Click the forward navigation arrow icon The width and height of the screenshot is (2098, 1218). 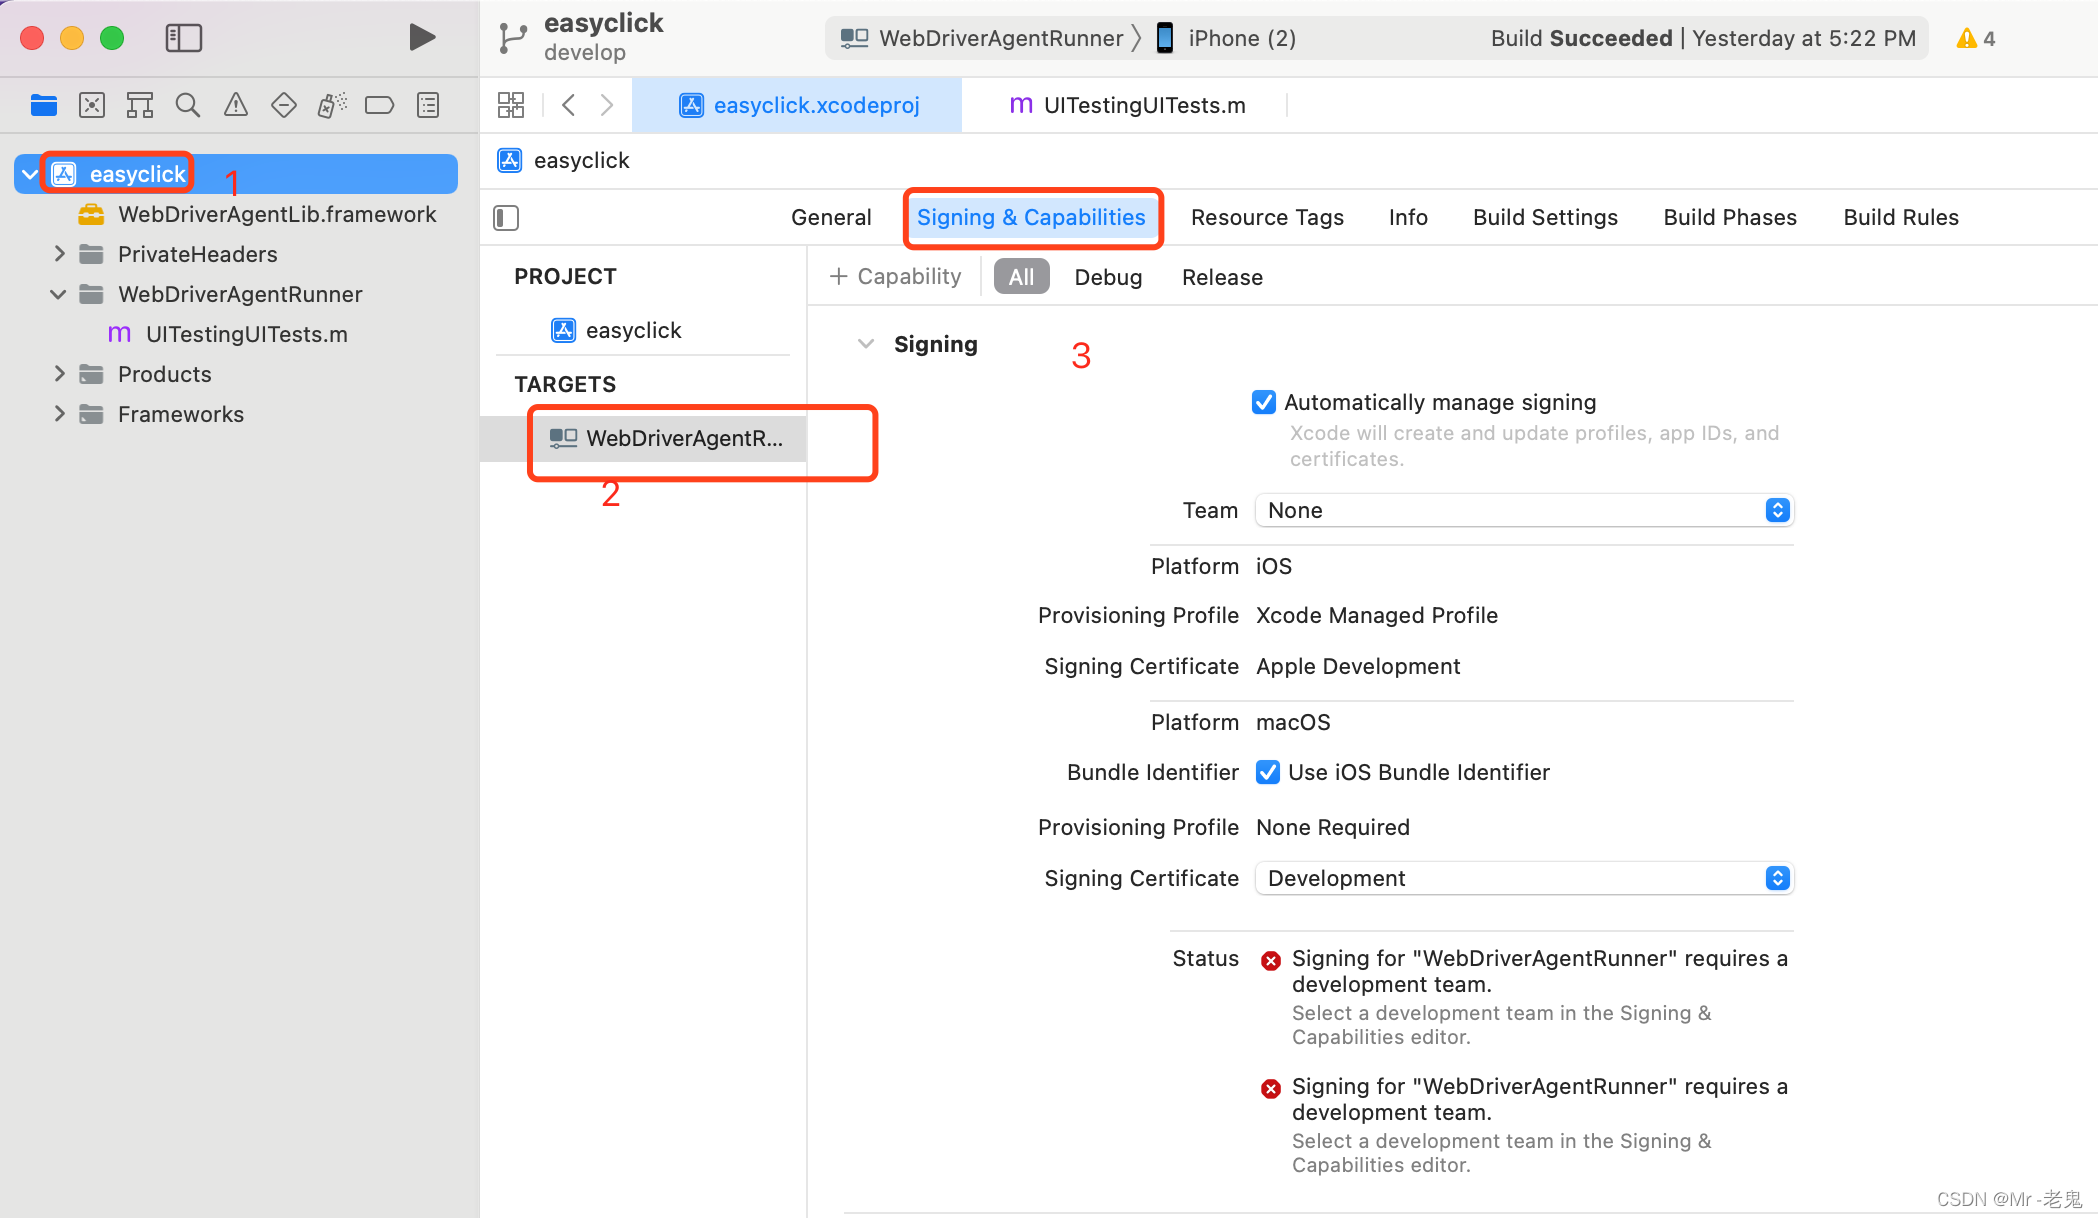[608, 102]
